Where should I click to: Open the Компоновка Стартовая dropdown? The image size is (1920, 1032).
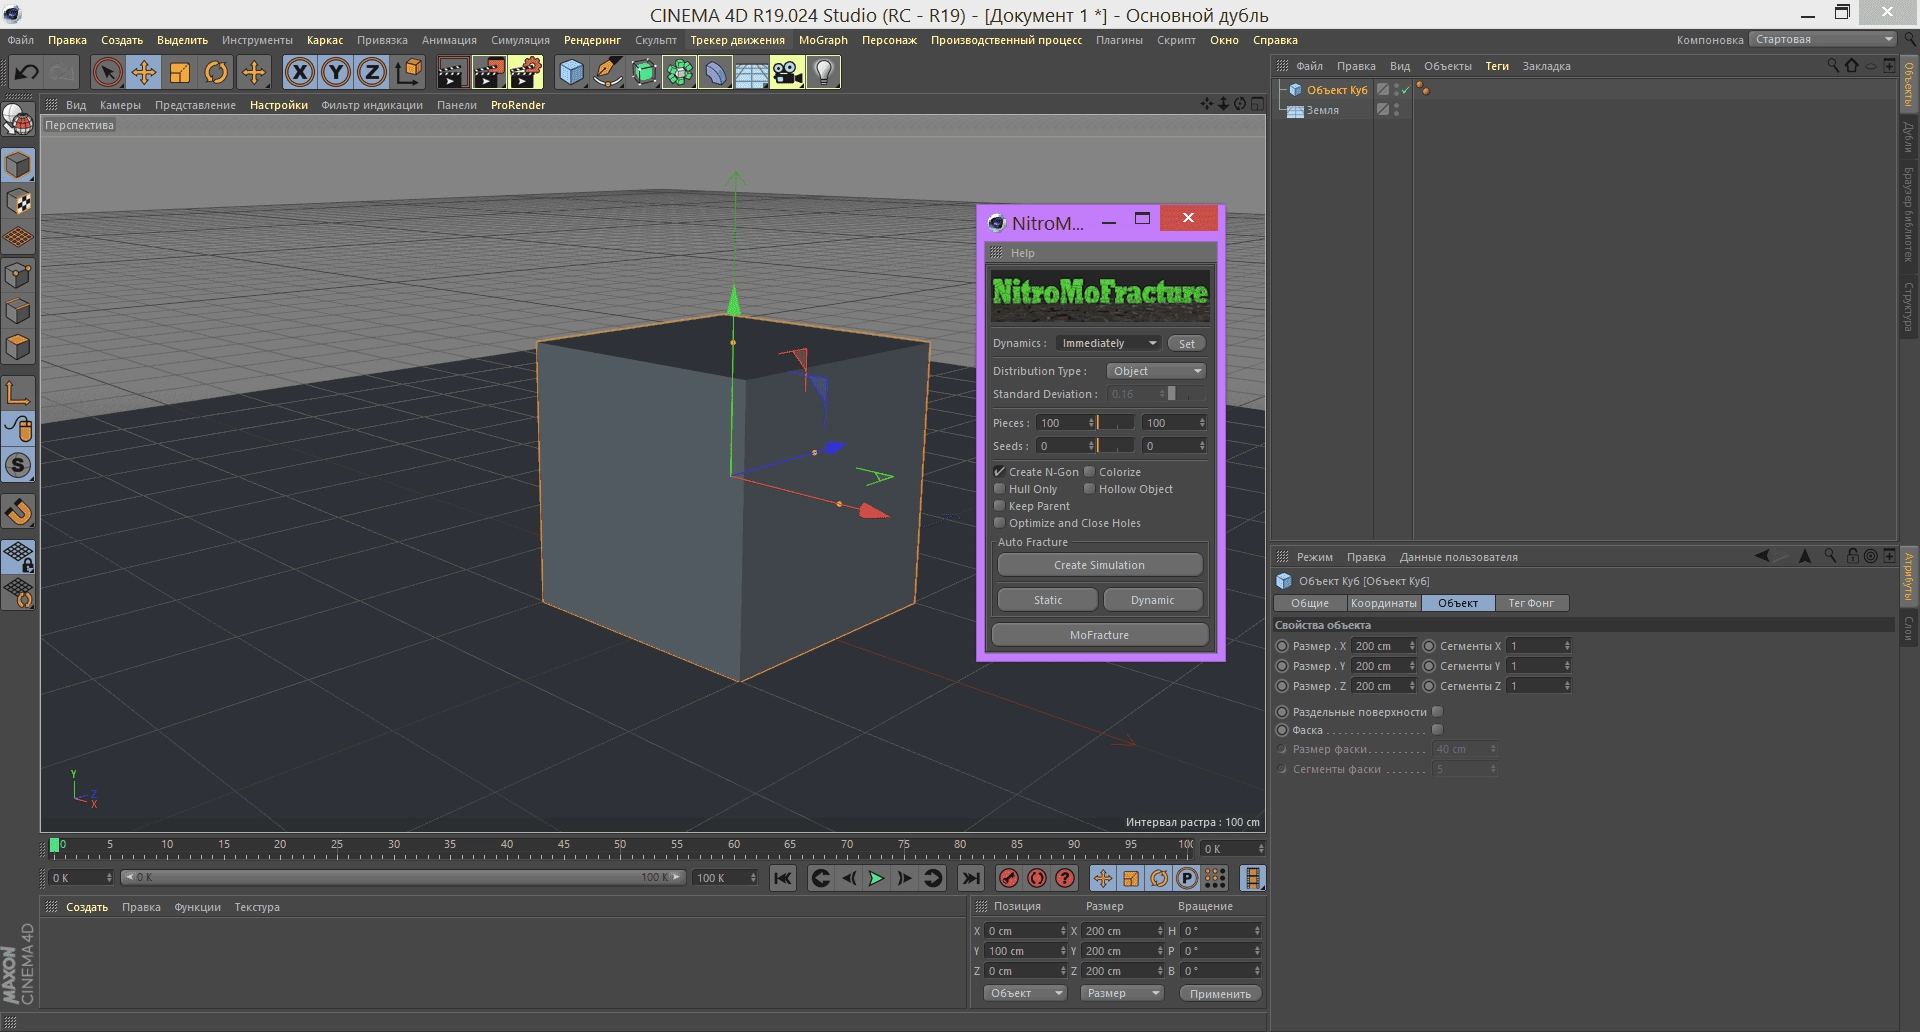coord(1822,40)
